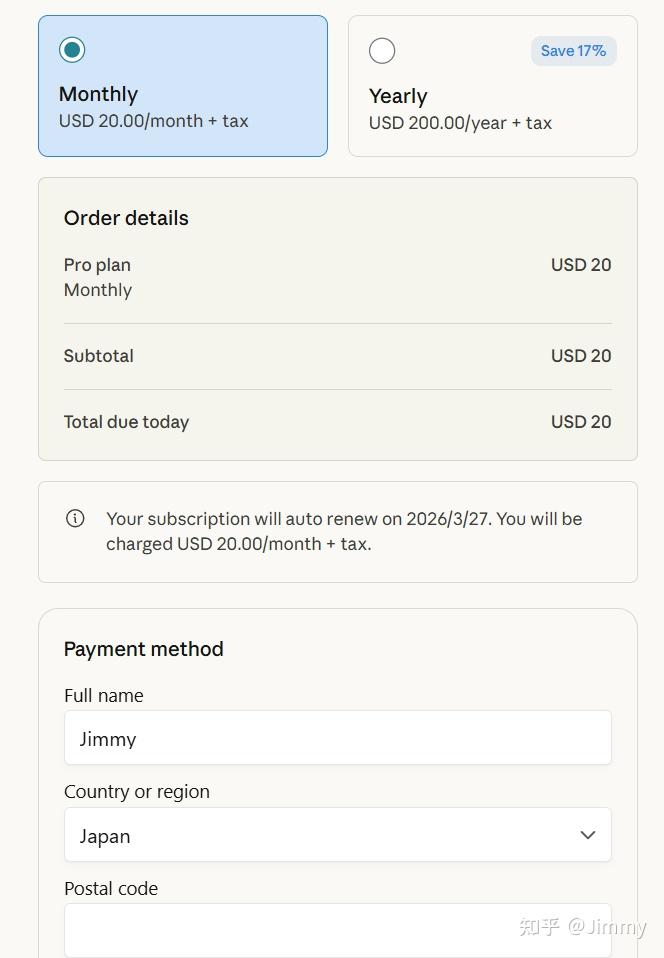Focus the Full name input field
The width and height of the screenshot is (664, 958).
tap(338, 737)
